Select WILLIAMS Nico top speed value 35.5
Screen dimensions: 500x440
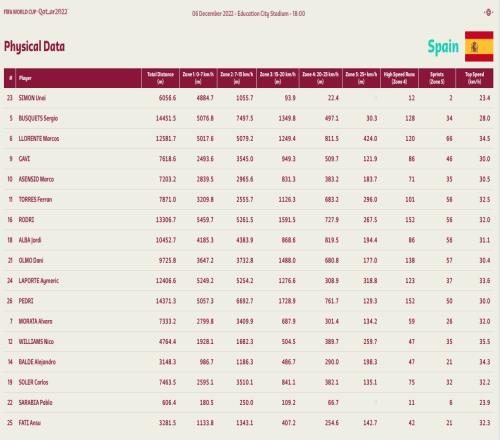tap(485, 342)
